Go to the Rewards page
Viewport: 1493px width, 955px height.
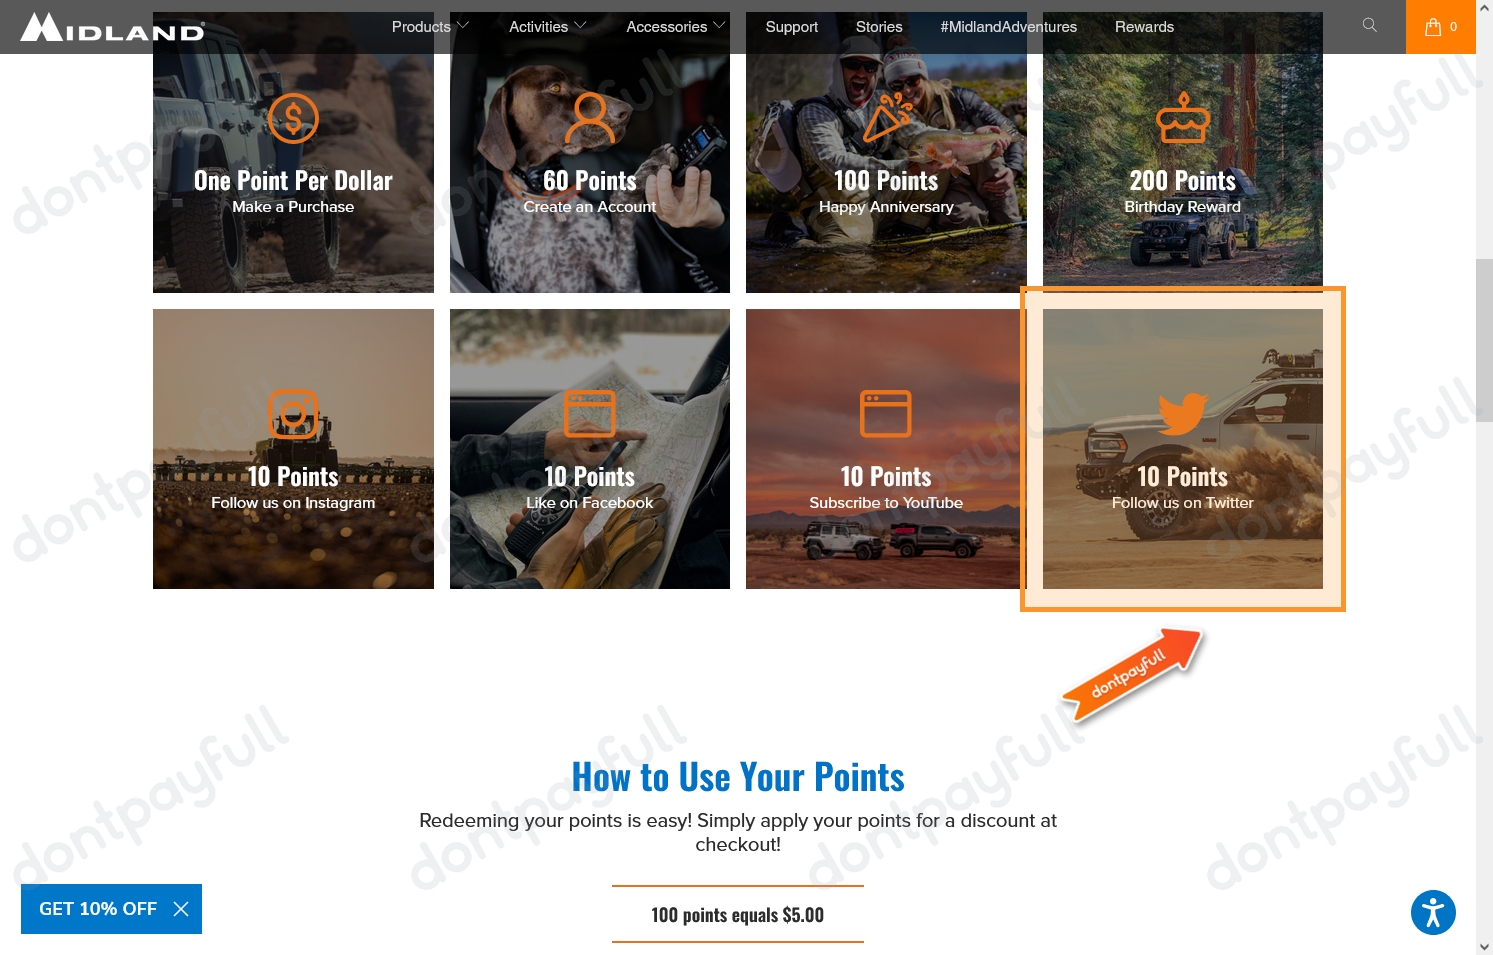(1144, 27)
